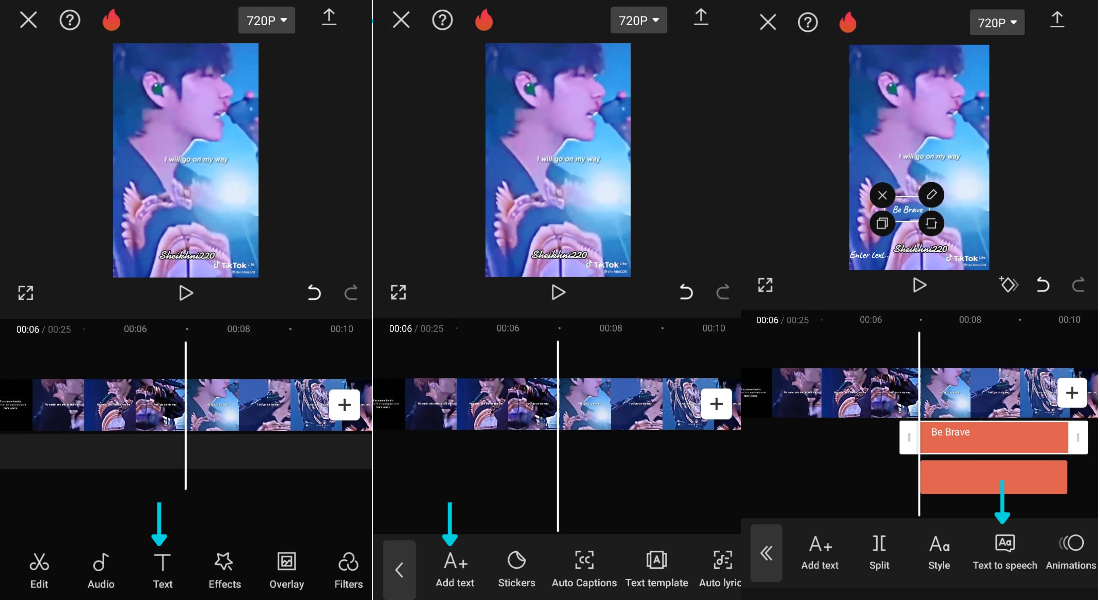Edit Be Brave text via pencil handle
The image size is (1100, 600).
931,194
